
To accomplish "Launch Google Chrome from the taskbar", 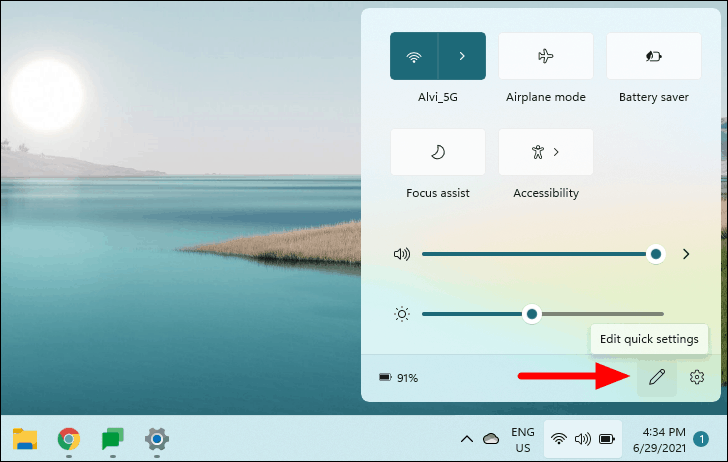I will click(x=69, y=439).
